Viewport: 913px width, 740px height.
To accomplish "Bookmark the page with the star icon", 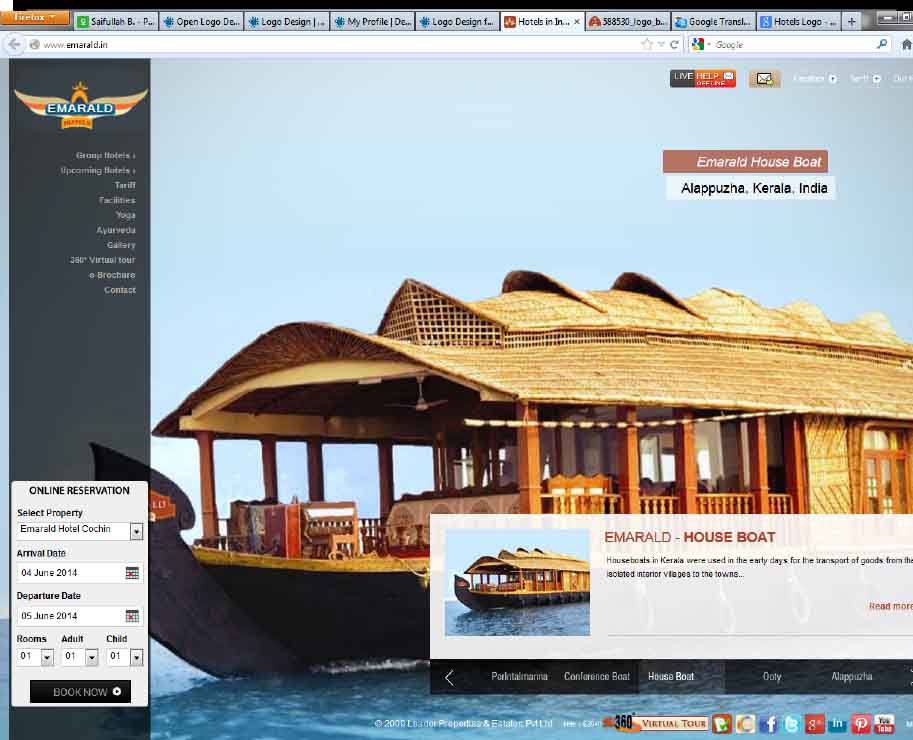I will pos(646,44).
